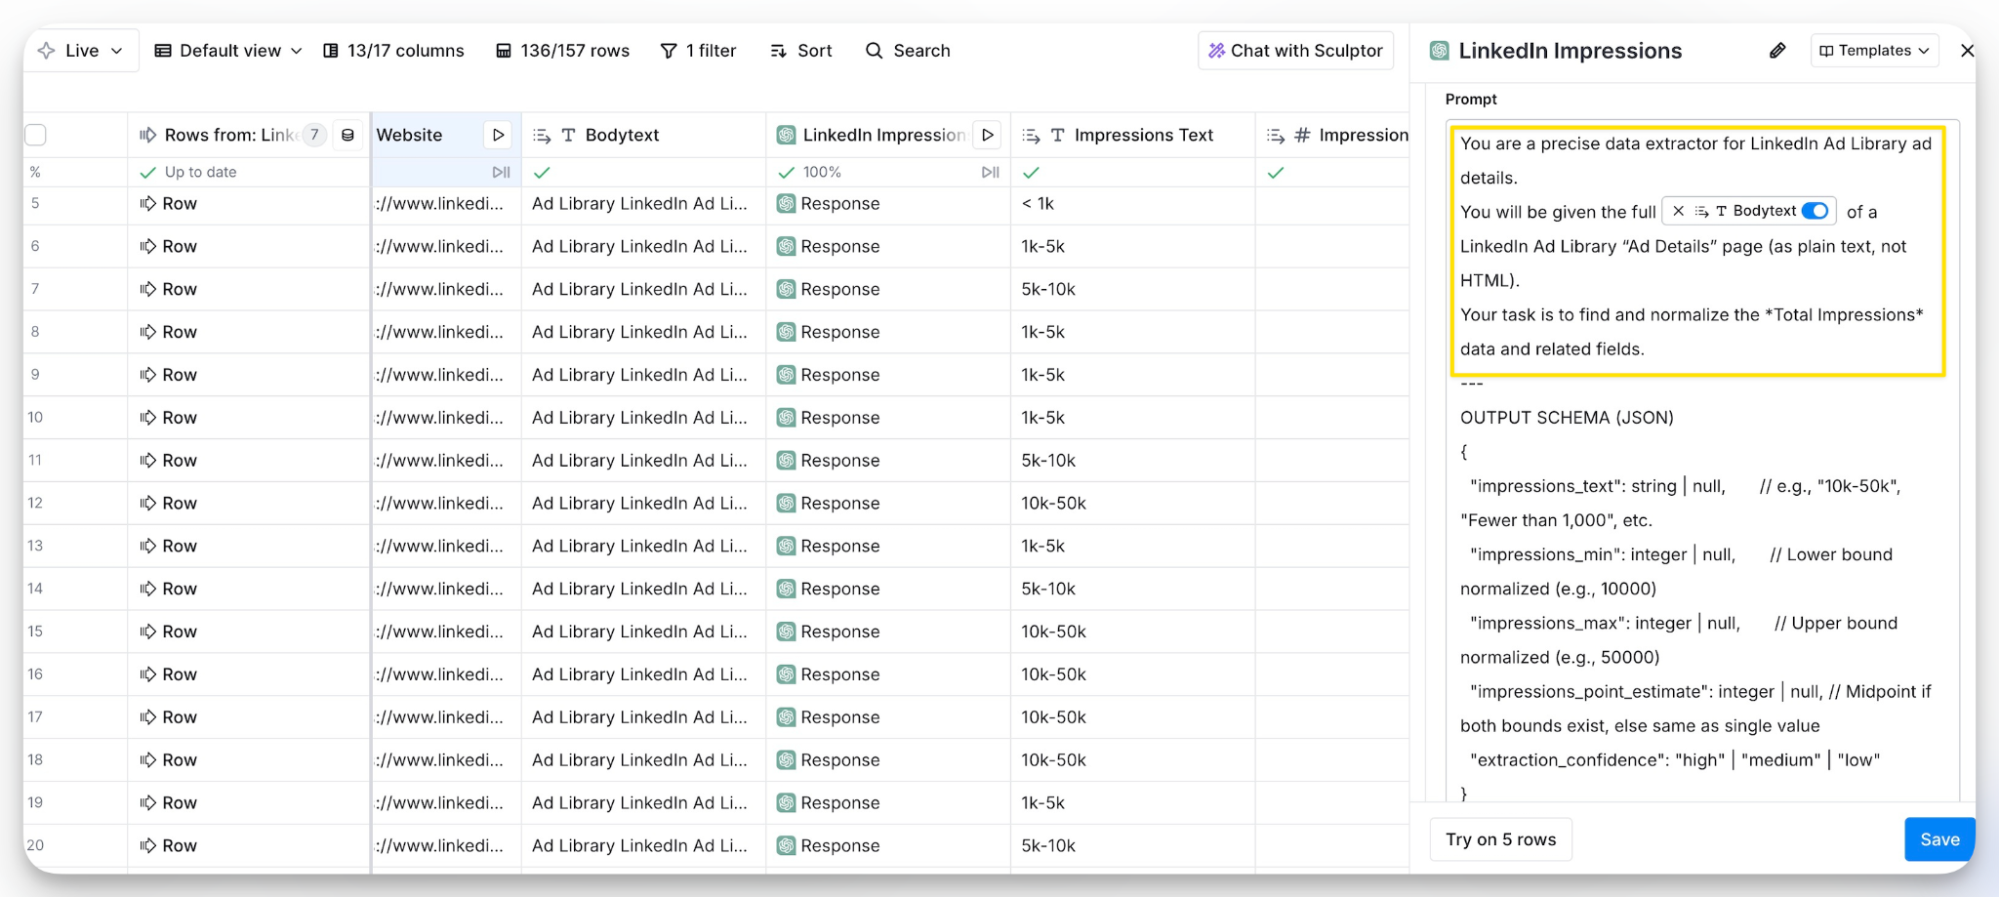The width and height of the screenshot is (1999, 898).
Task: Check the select-all rows checkbox
Action: pos(36,135)
